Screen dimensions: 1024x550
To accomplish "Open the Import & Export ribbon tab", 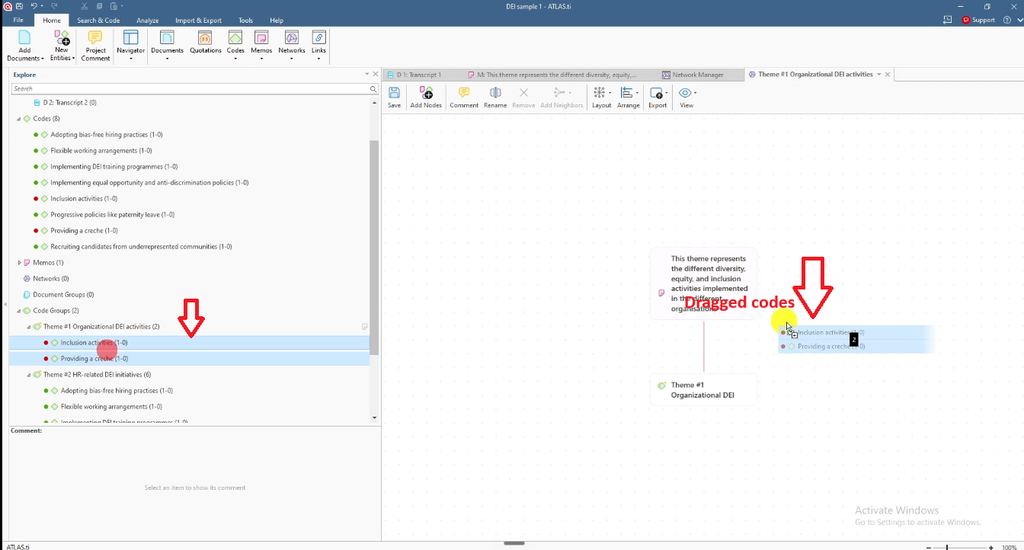I will coord(199,20).
